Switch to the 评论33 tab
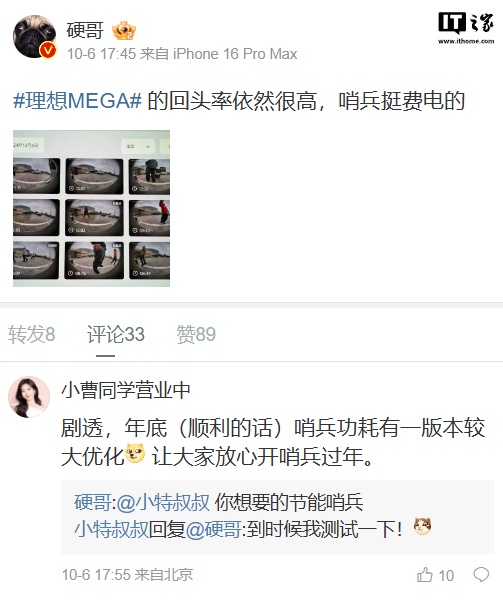The image size is (503, 600). 116,334
